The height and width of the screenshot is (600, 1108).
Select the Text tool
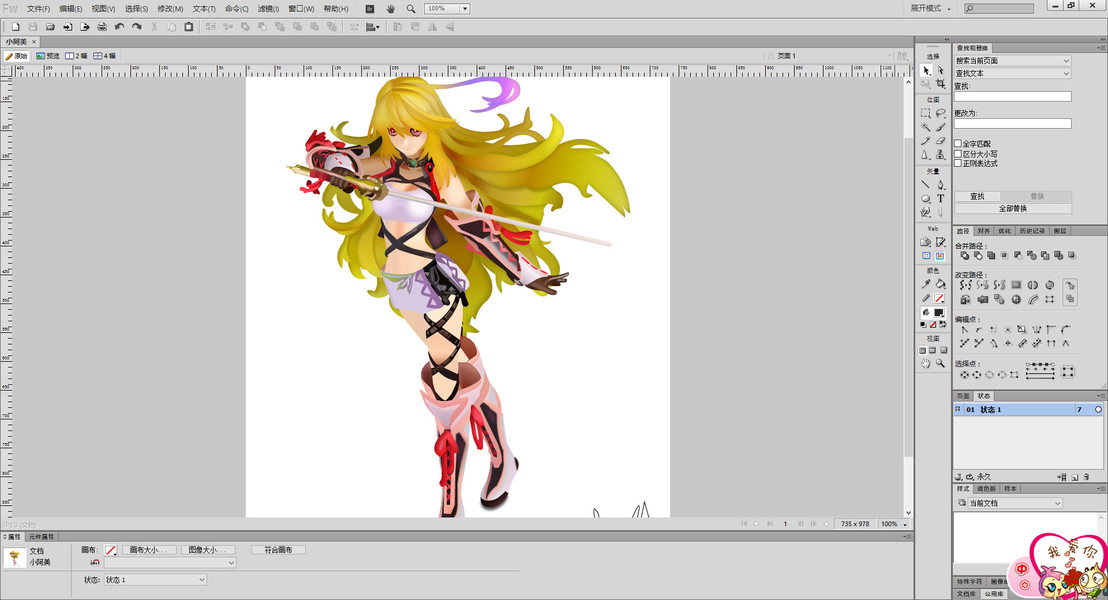941,199
